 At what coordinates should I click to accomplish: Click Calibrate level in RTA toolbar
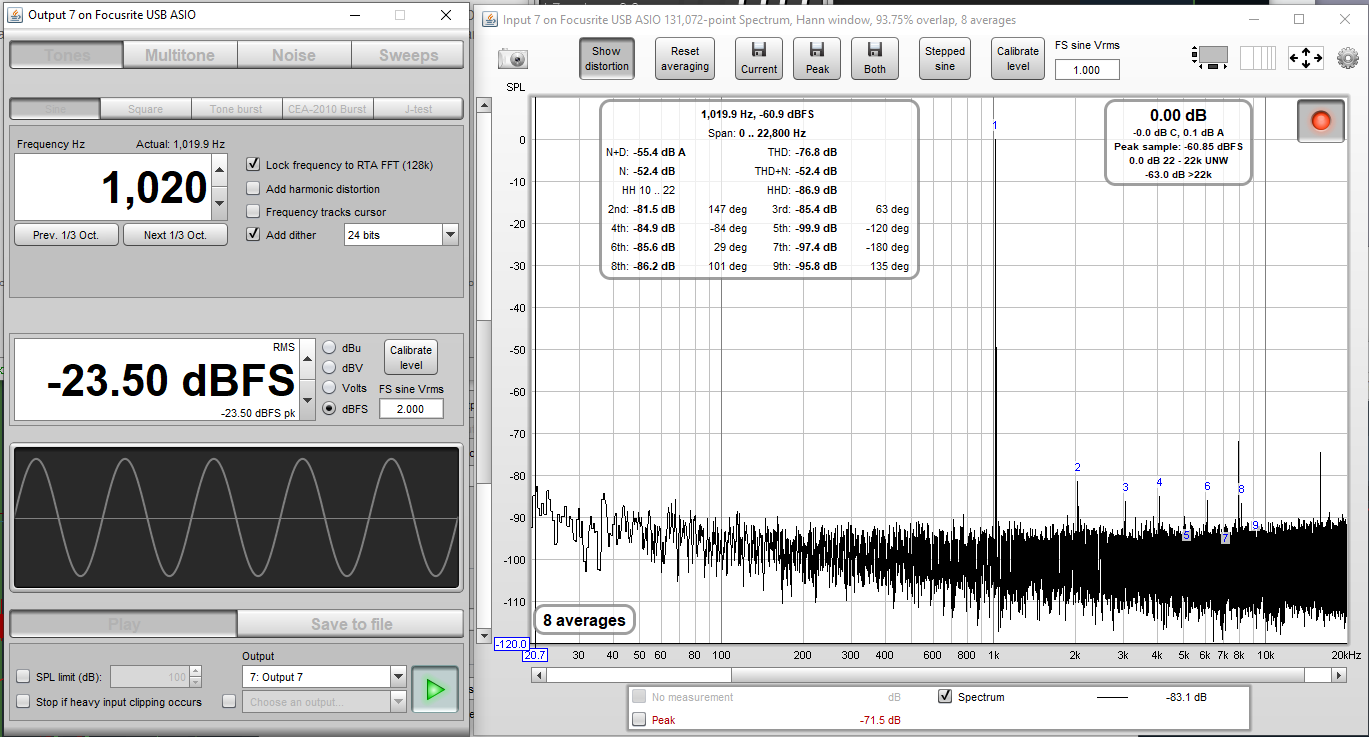coord(1018,59)
